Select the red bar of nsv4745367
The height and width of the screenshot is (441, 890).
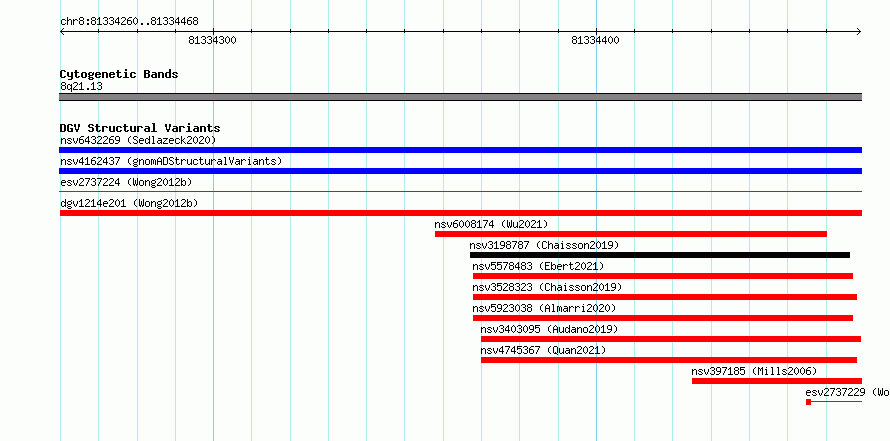click(x=669, y=360)
